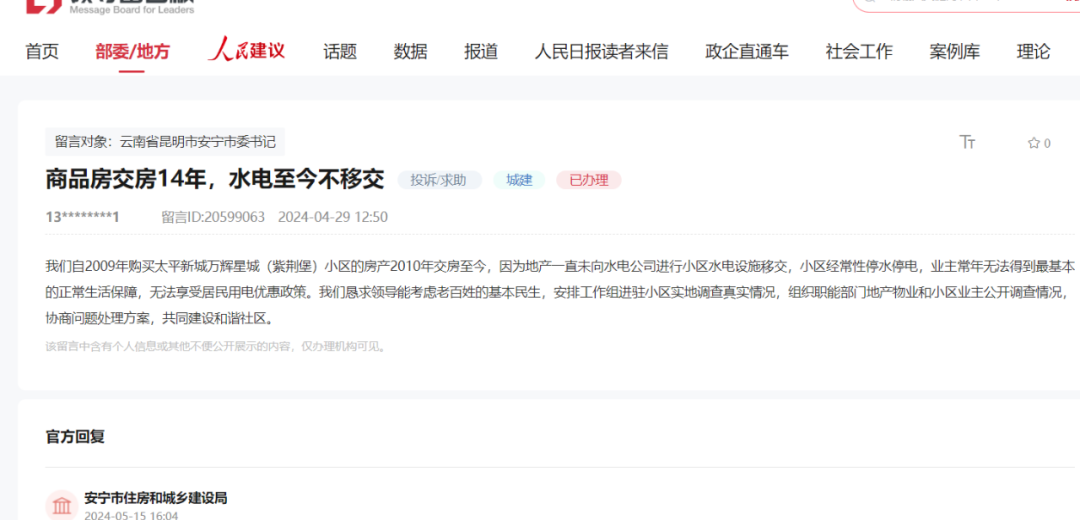Open the 人民建议 section from the nav bar

(246, 51)
